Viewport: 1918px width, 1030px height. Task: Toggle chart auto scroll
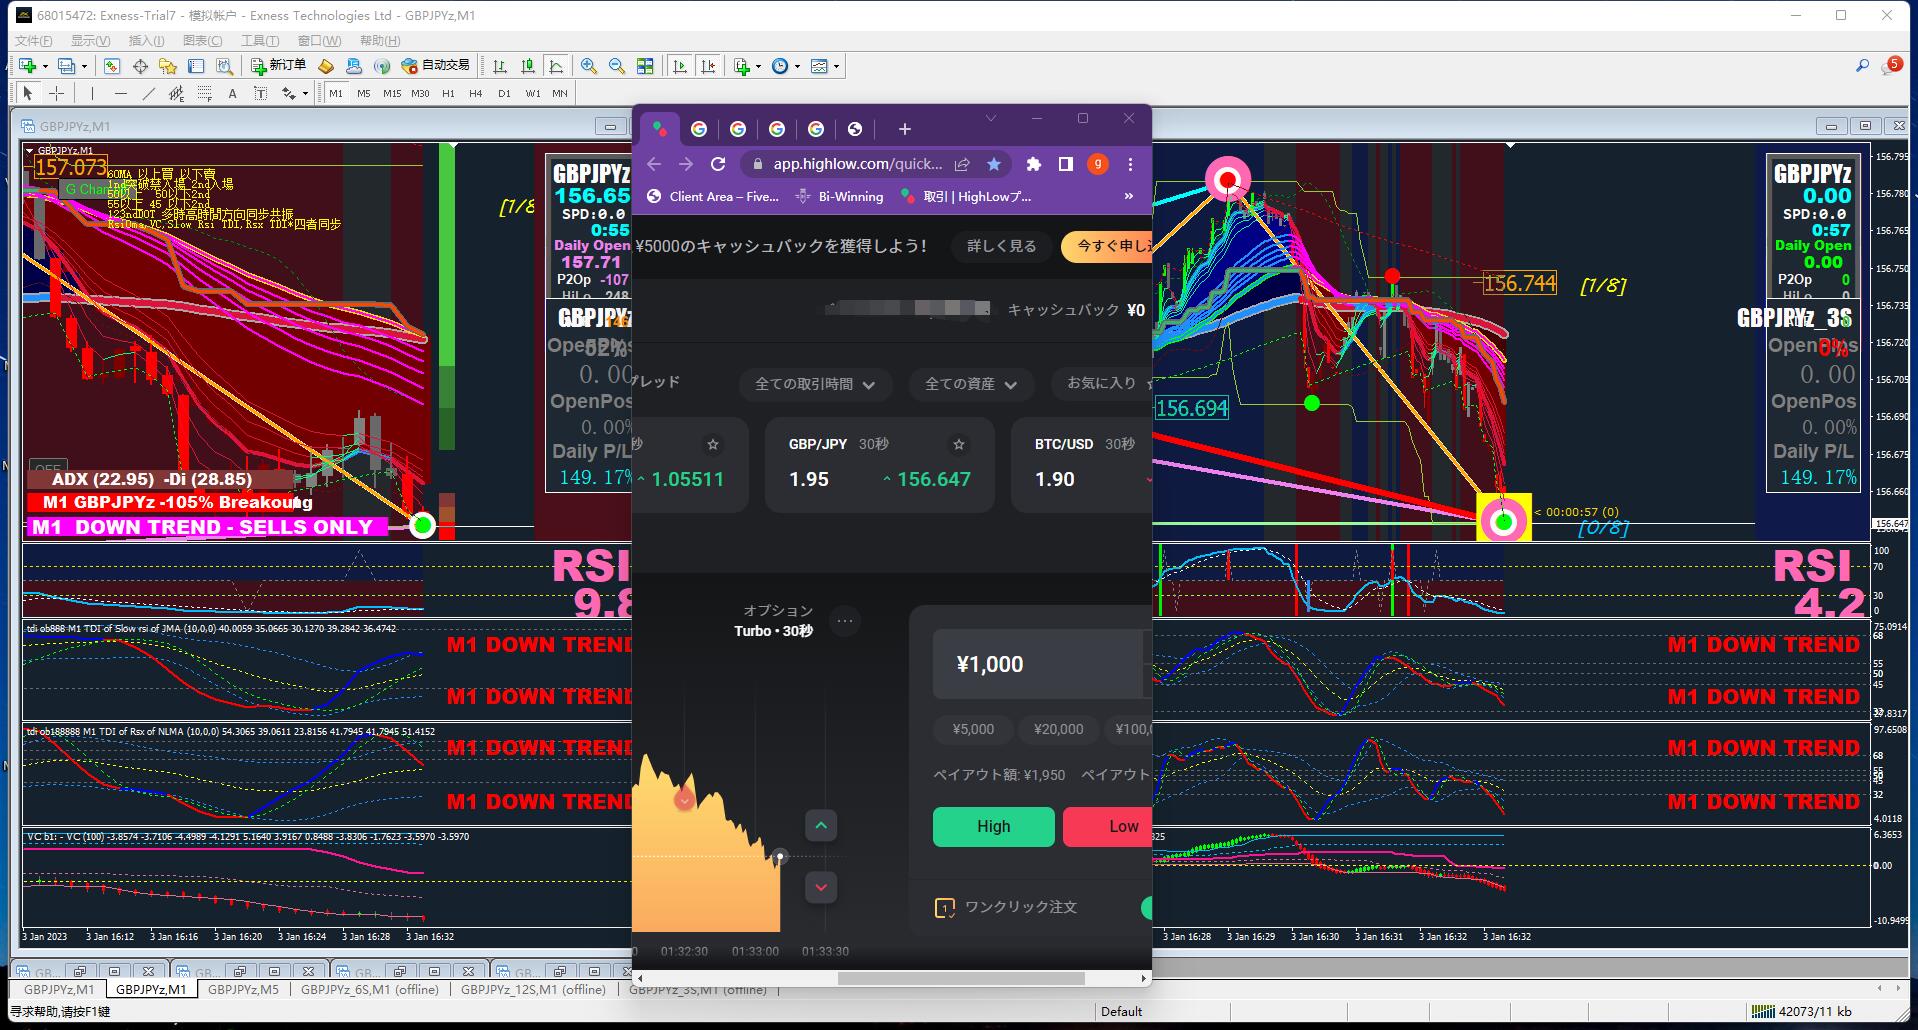tap(680, 66)
